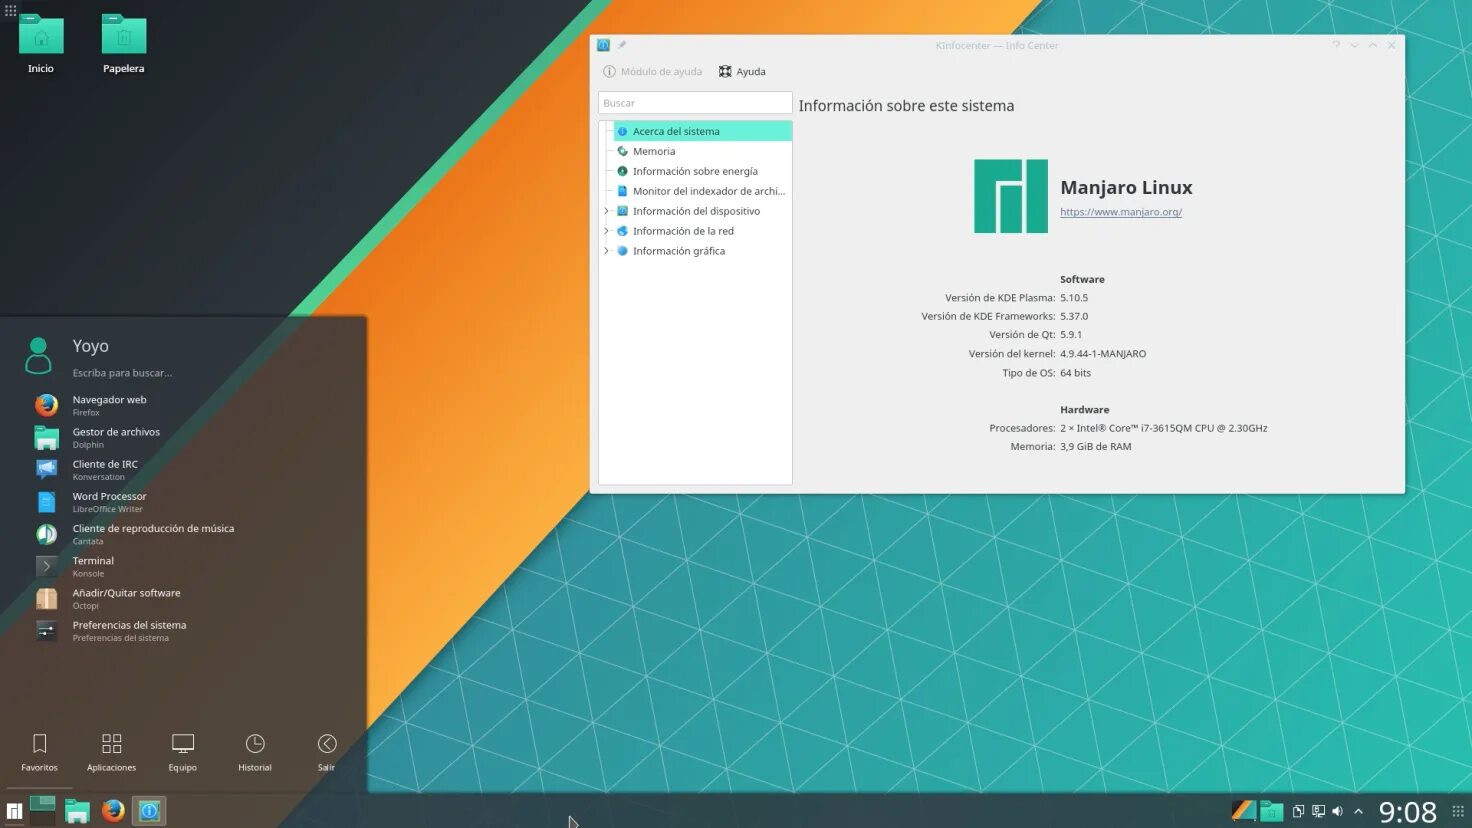The width and height of the screenshot is (1472, 828).
Task: Expand hidden system tray icons
Action: tap(1358, 811)
